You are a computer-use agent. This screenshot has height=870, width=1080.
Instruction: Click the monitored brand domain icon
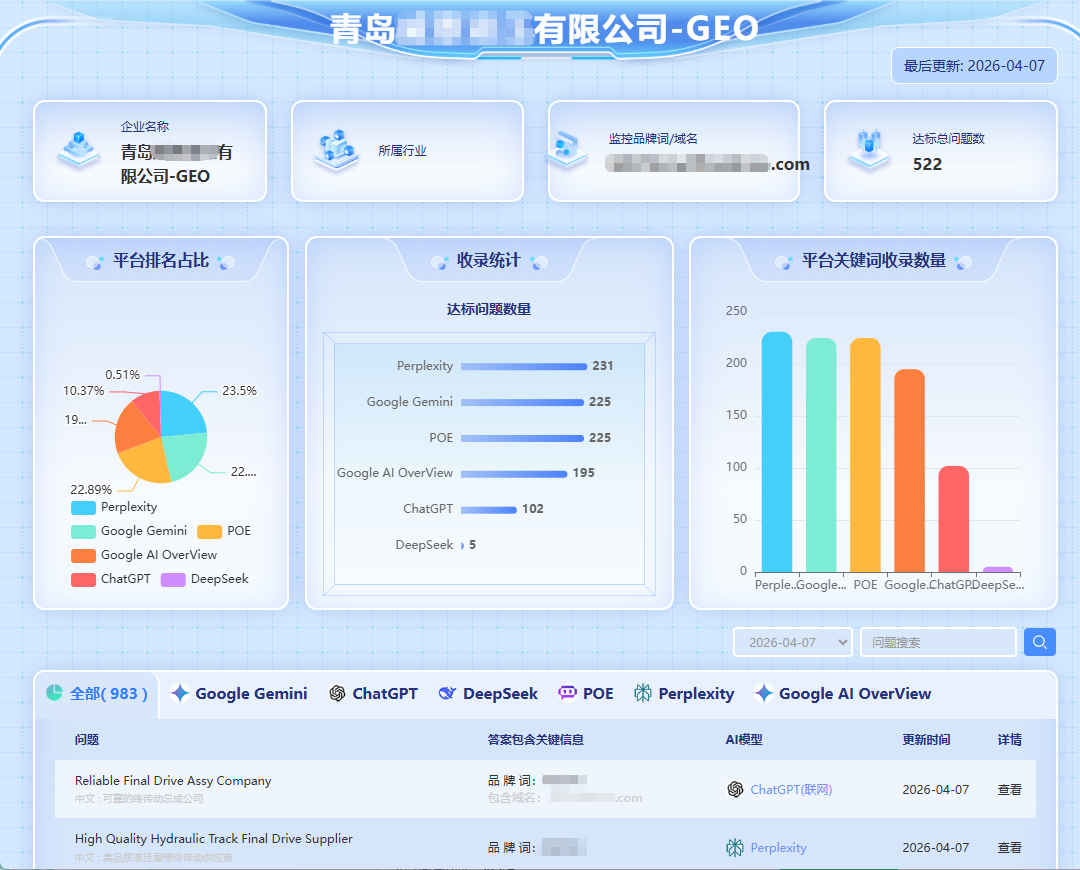tap(568, 150)
